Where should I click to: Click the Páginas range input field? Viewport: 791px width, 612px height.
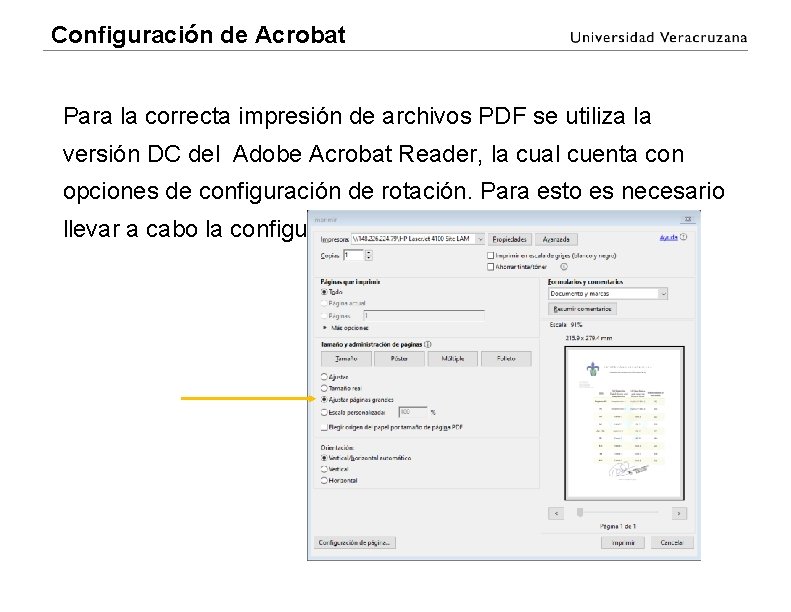click(x=424, y=316)
